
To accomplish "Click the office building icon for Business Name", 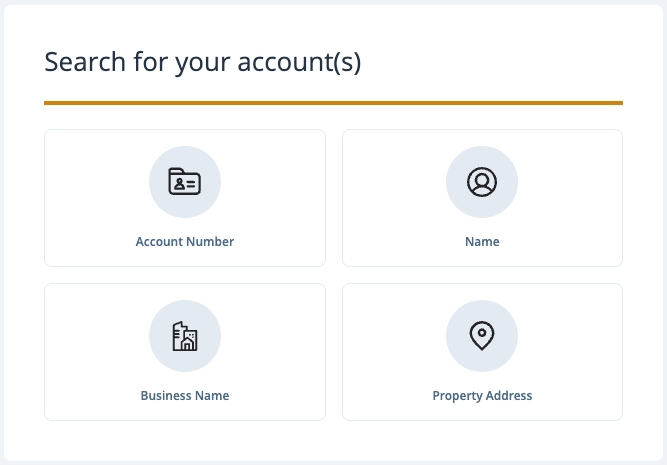I will (x=185, y=336).
